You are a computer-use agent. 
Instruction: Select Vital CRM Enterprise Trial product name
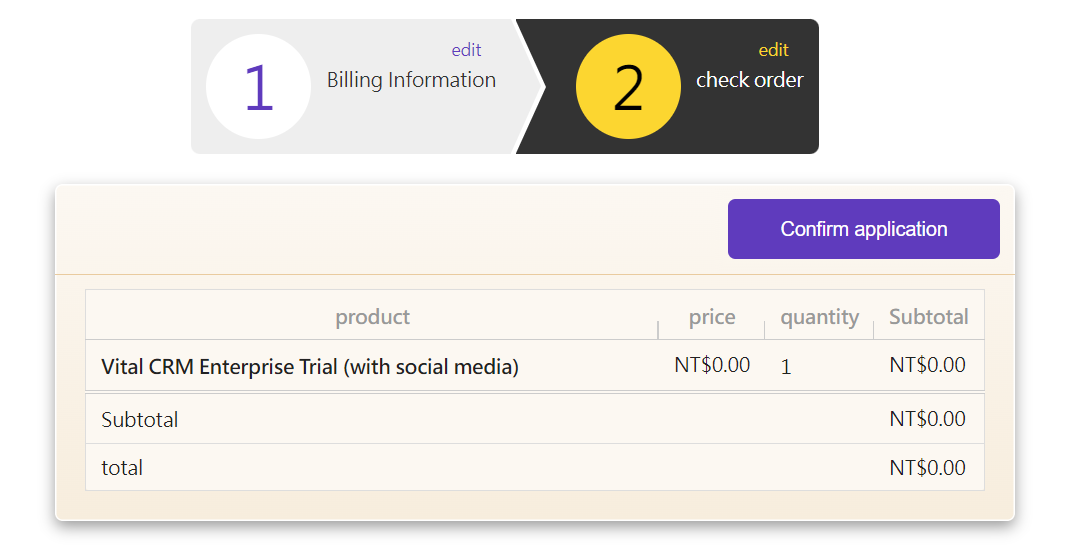[310, 367]
